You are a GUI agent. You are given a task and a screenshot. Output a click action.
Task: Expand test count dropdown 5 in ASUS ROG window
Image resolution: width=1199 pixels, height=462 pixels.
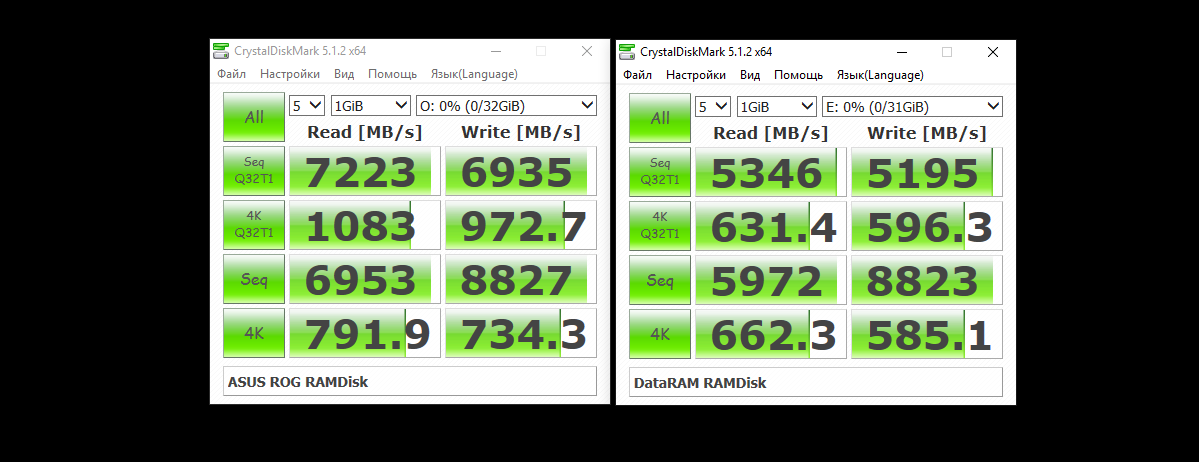point(307,106)
